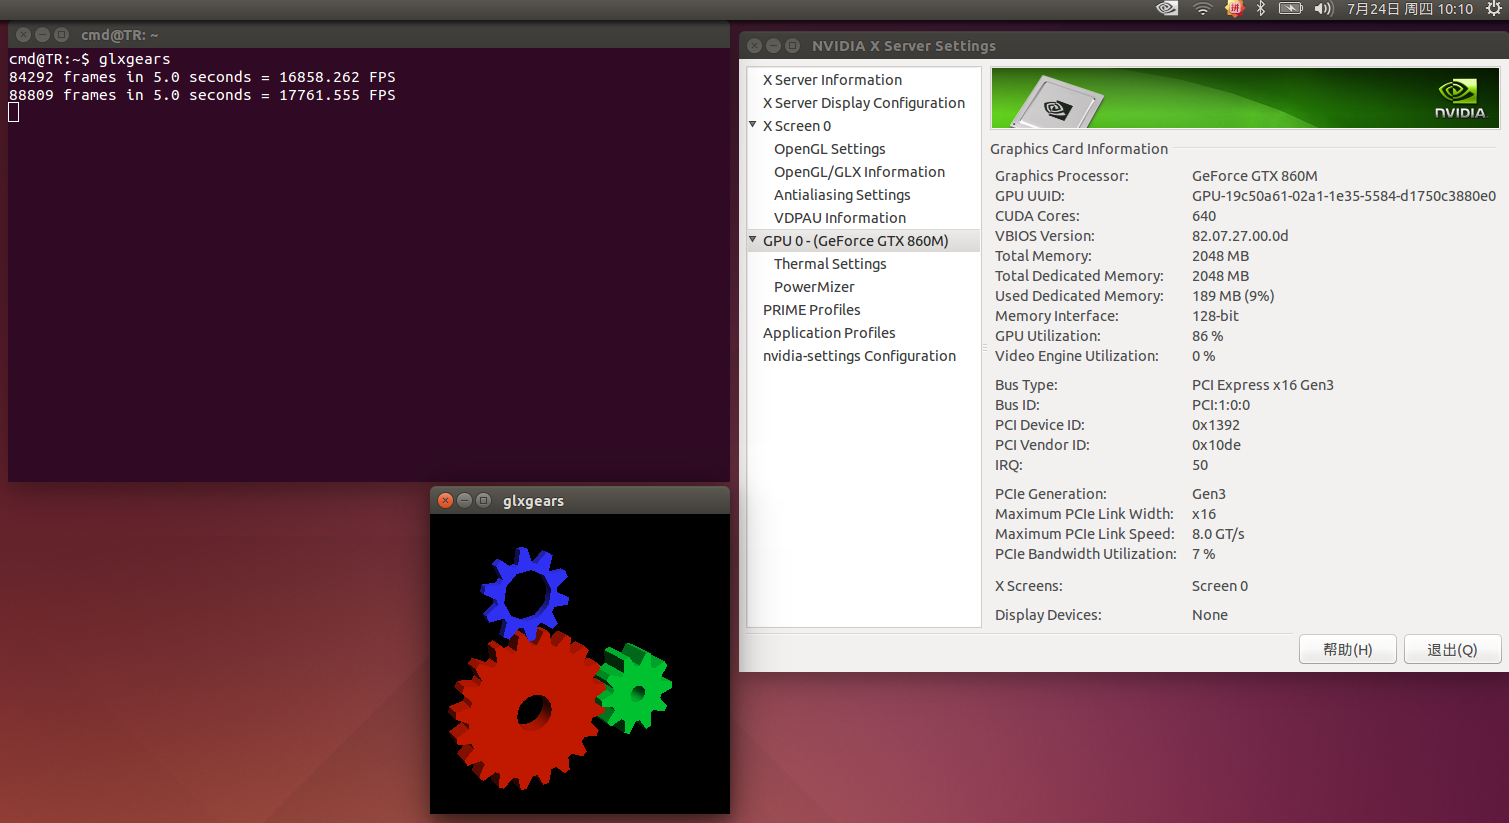
Task: Click Bus Type PCI Express x16 Gen3
Action: click(1262, 385)
